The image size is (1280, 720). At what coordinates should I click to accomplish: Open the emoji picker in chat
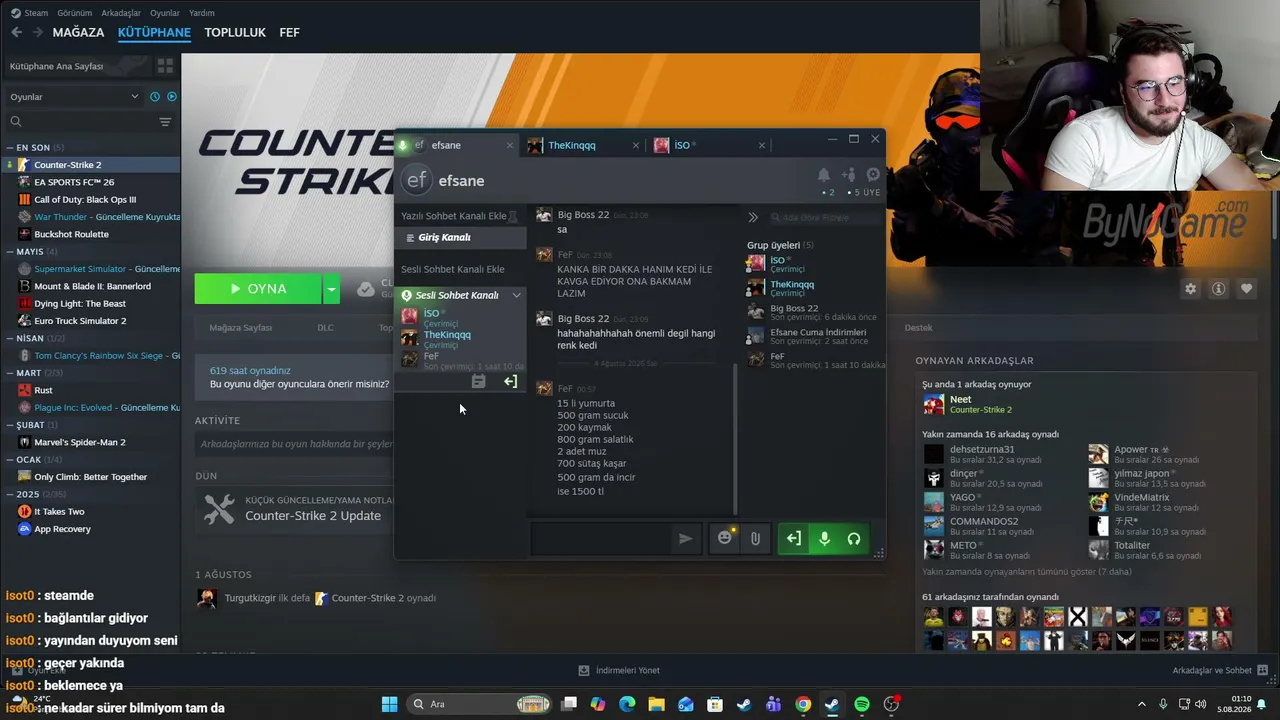click(x=725, y=538)
